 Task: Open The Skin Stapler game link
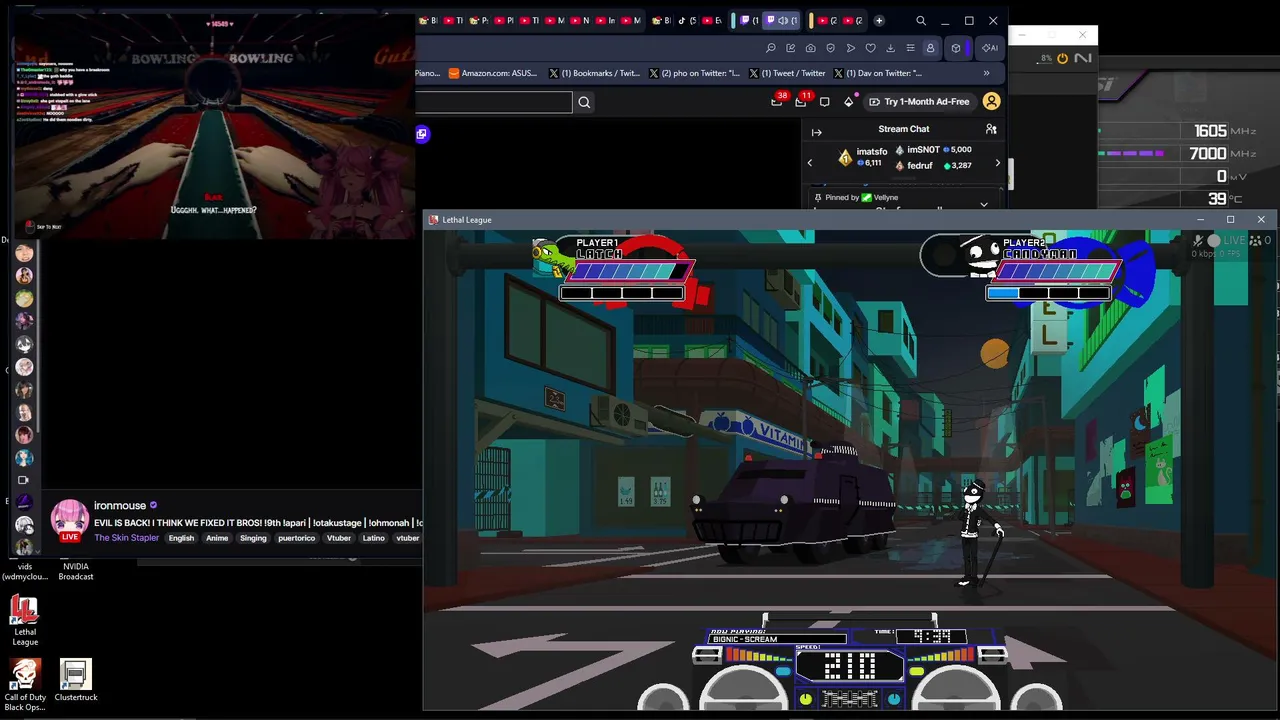click(126, 538)
